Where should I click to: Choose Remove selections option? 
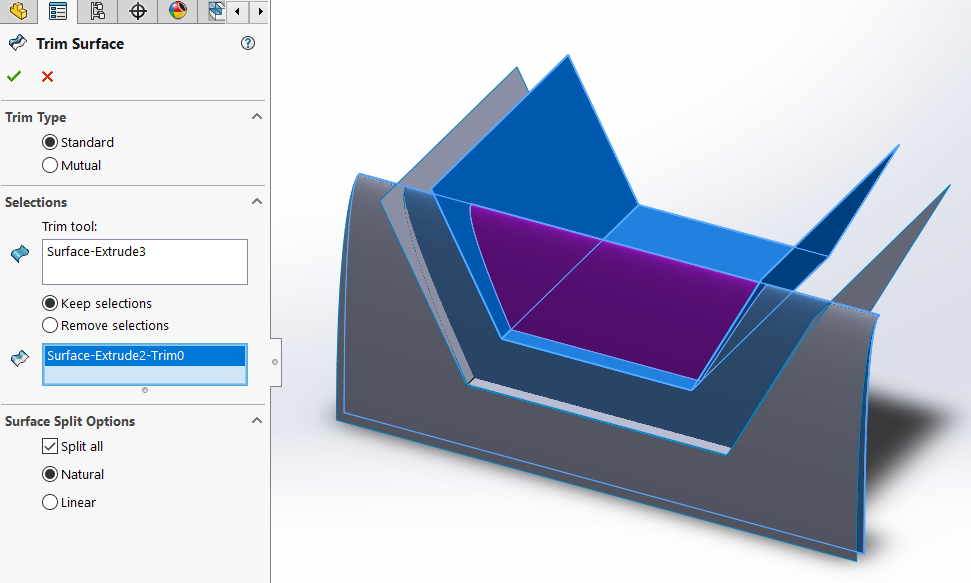[x=50, y=325]
